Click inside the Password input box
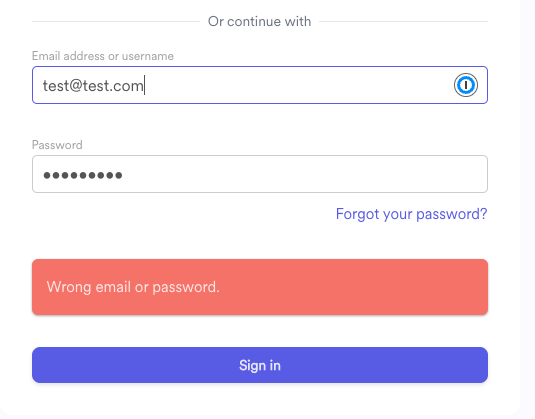The width and height of the screenshot is (535, 419). 260,174
